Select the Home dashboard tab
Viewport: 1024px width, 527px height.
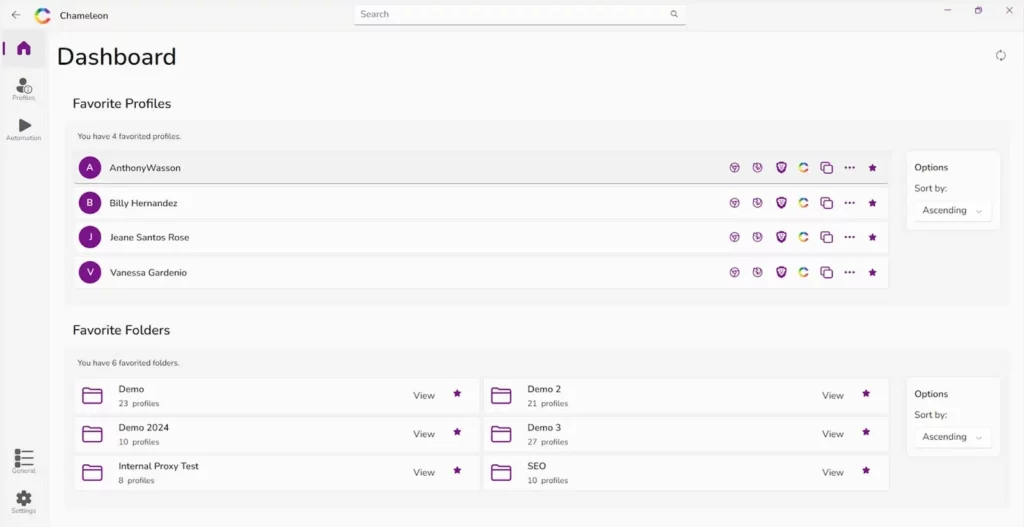click(24, 48)
